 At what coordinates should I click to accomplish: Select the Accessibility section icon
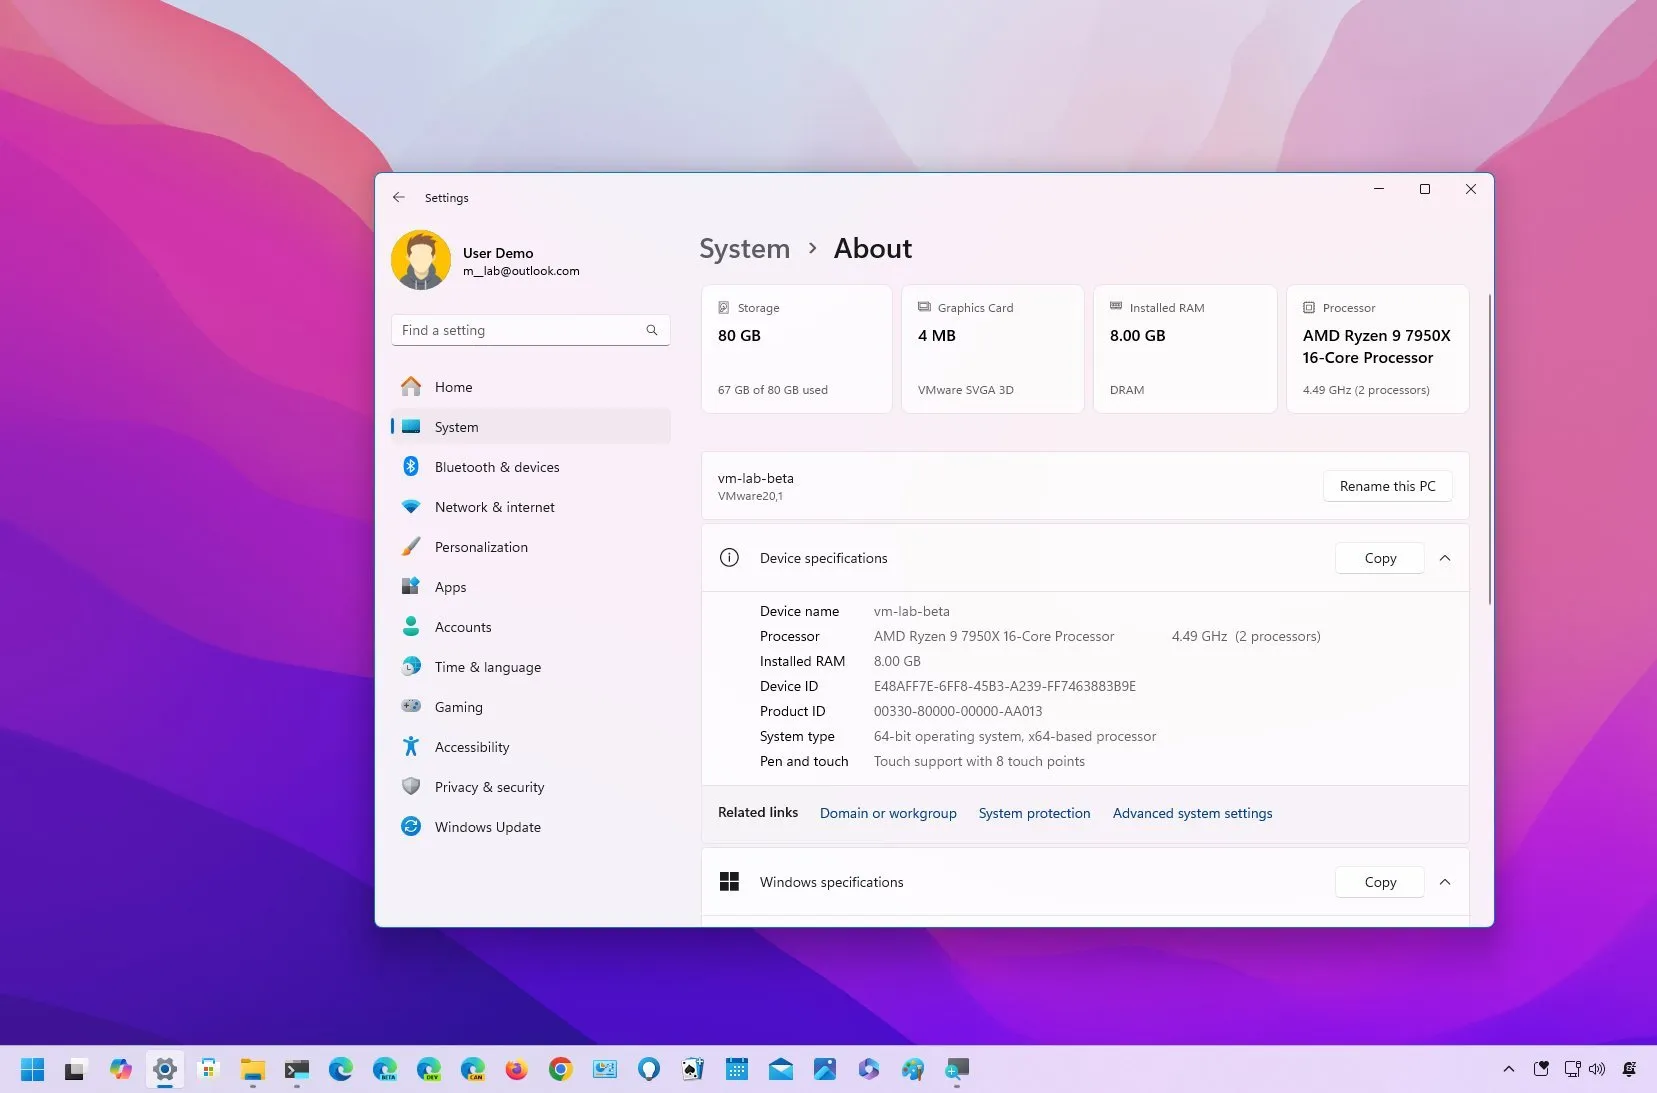point(411,747)
